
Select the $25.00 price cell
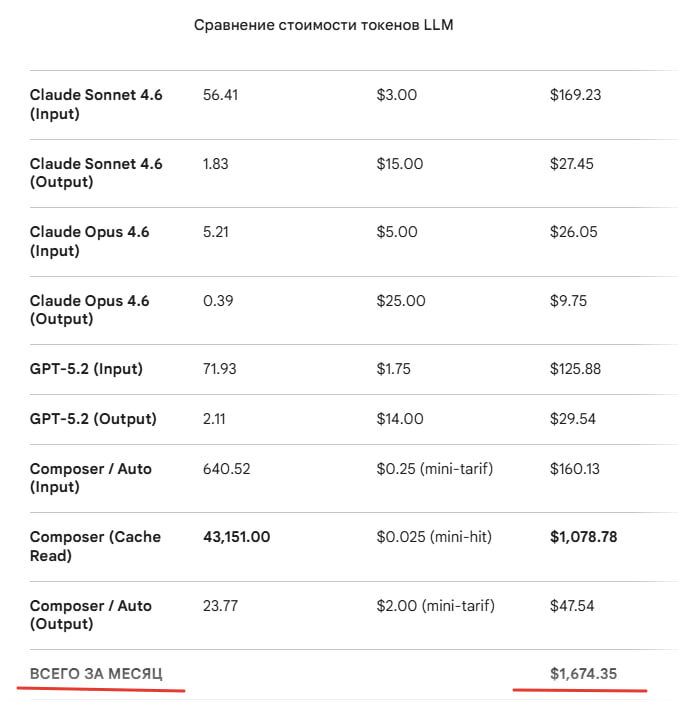pyautogui.click(x=400, y=300)
